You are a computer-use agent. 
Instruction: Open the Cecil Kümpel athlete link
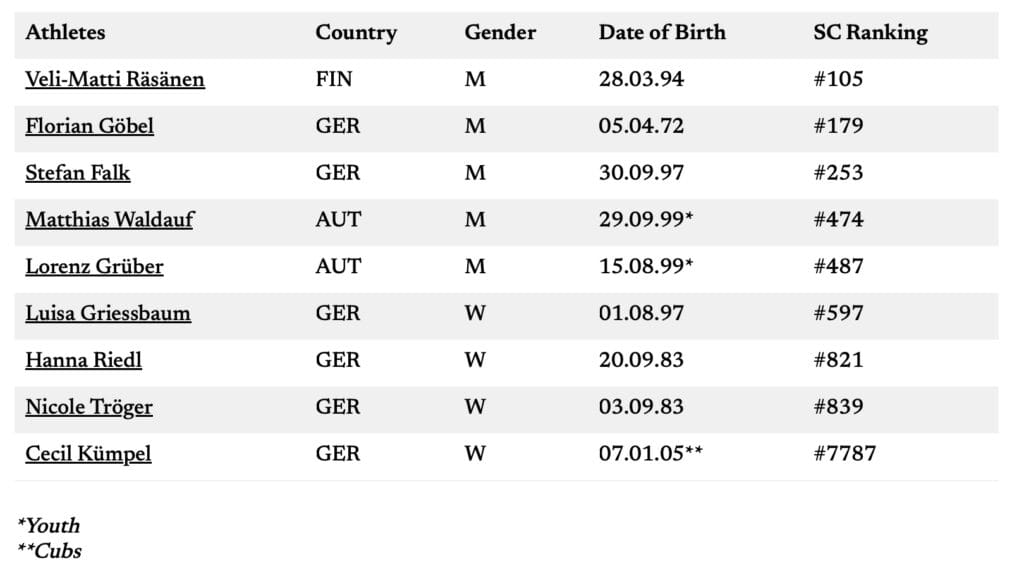(x=88, y=454)
